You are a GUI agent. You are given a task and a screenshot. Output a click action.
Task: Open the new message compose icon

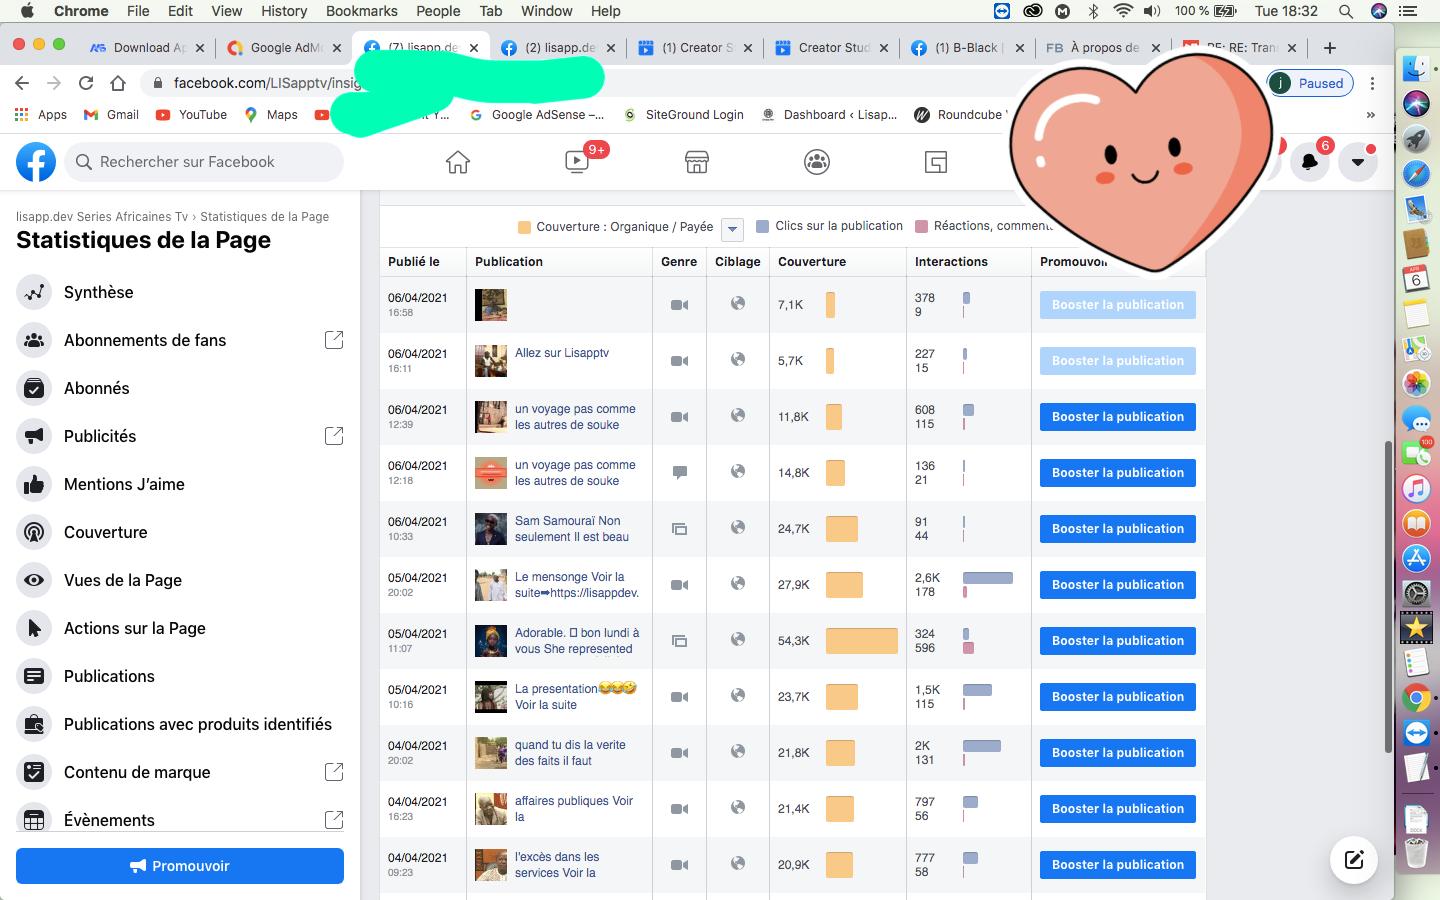tap(1354, 860)
